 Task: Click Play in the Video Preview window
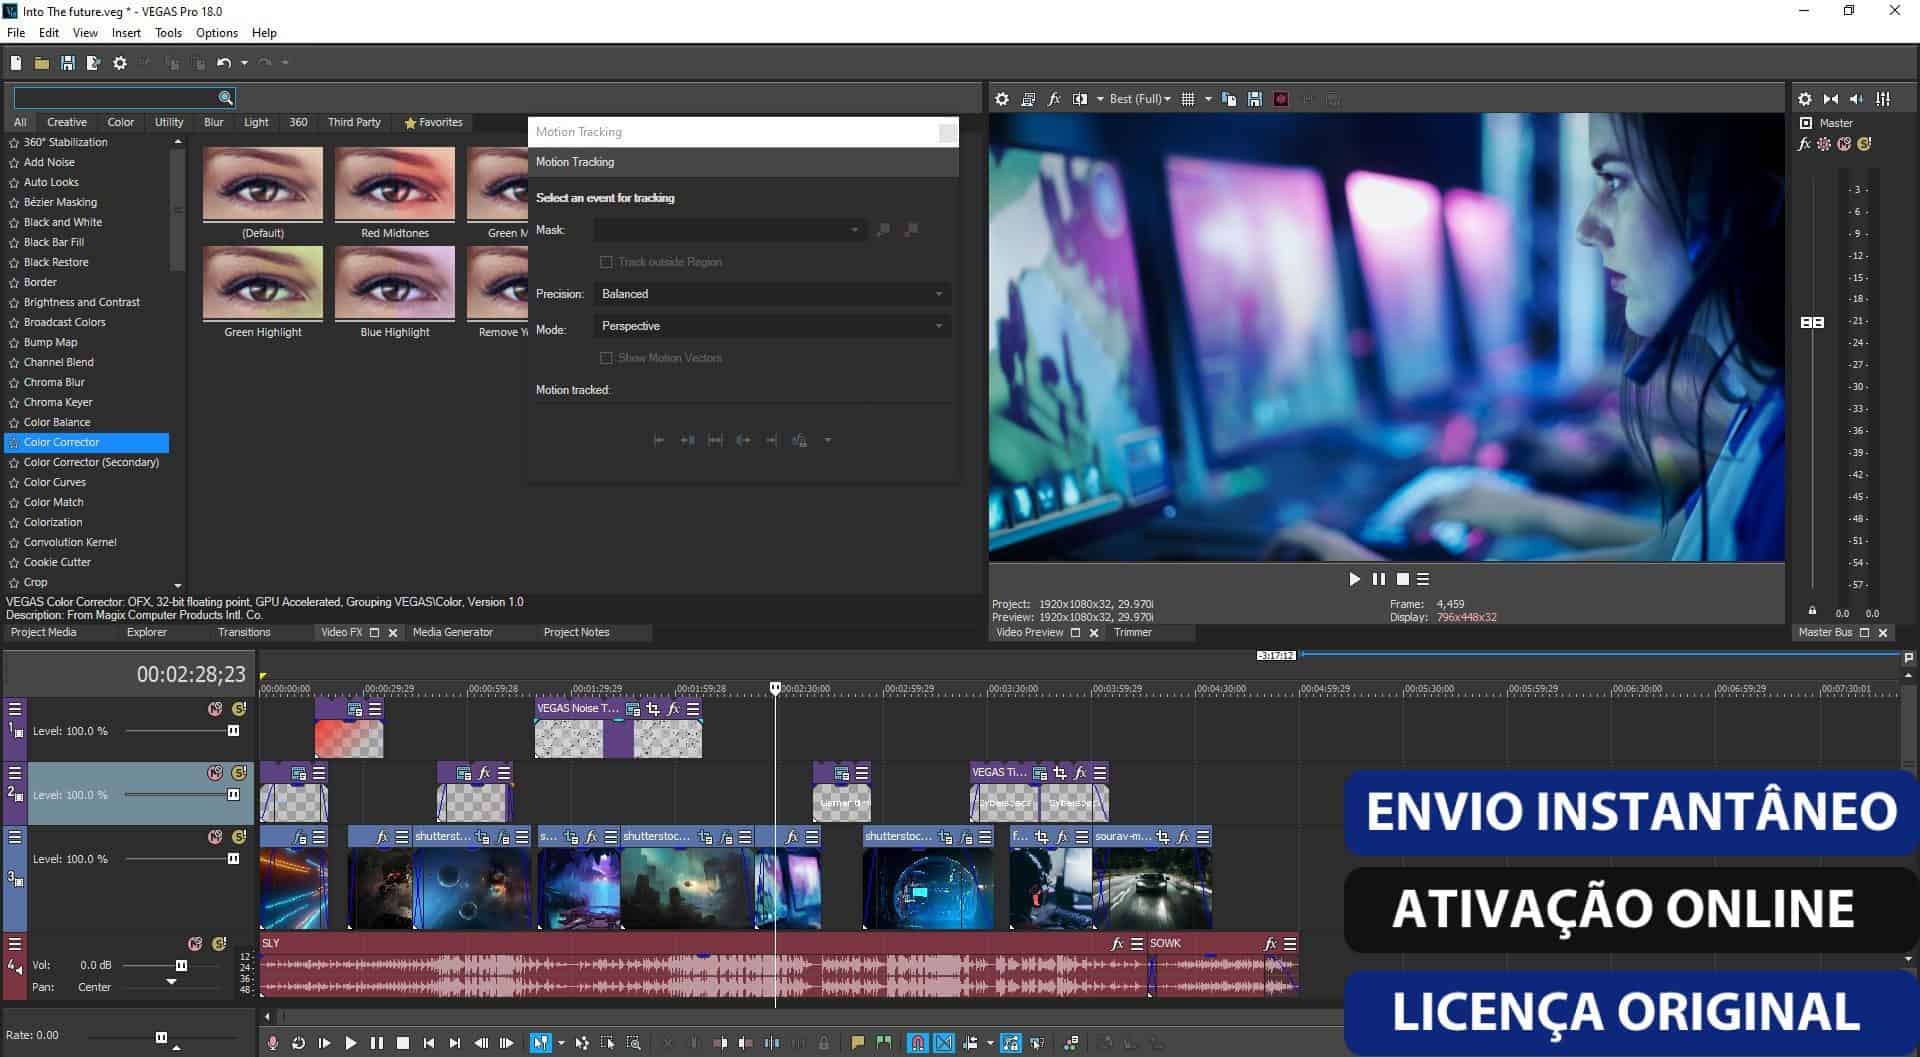pos(1354,579)
